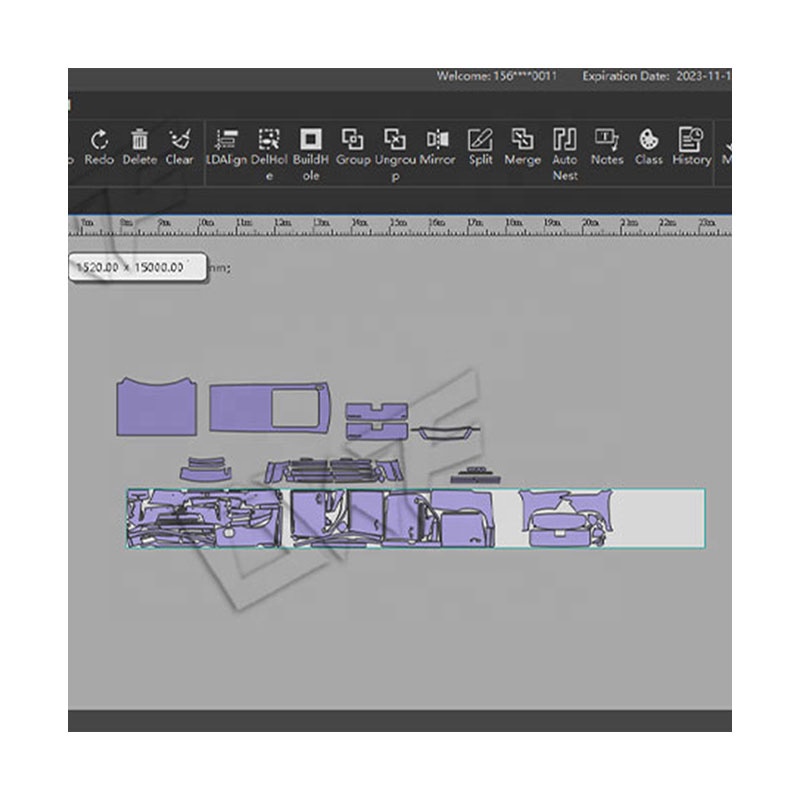Click the Group icon
Viewport: 800px width, 800px height.
(353, 140)
